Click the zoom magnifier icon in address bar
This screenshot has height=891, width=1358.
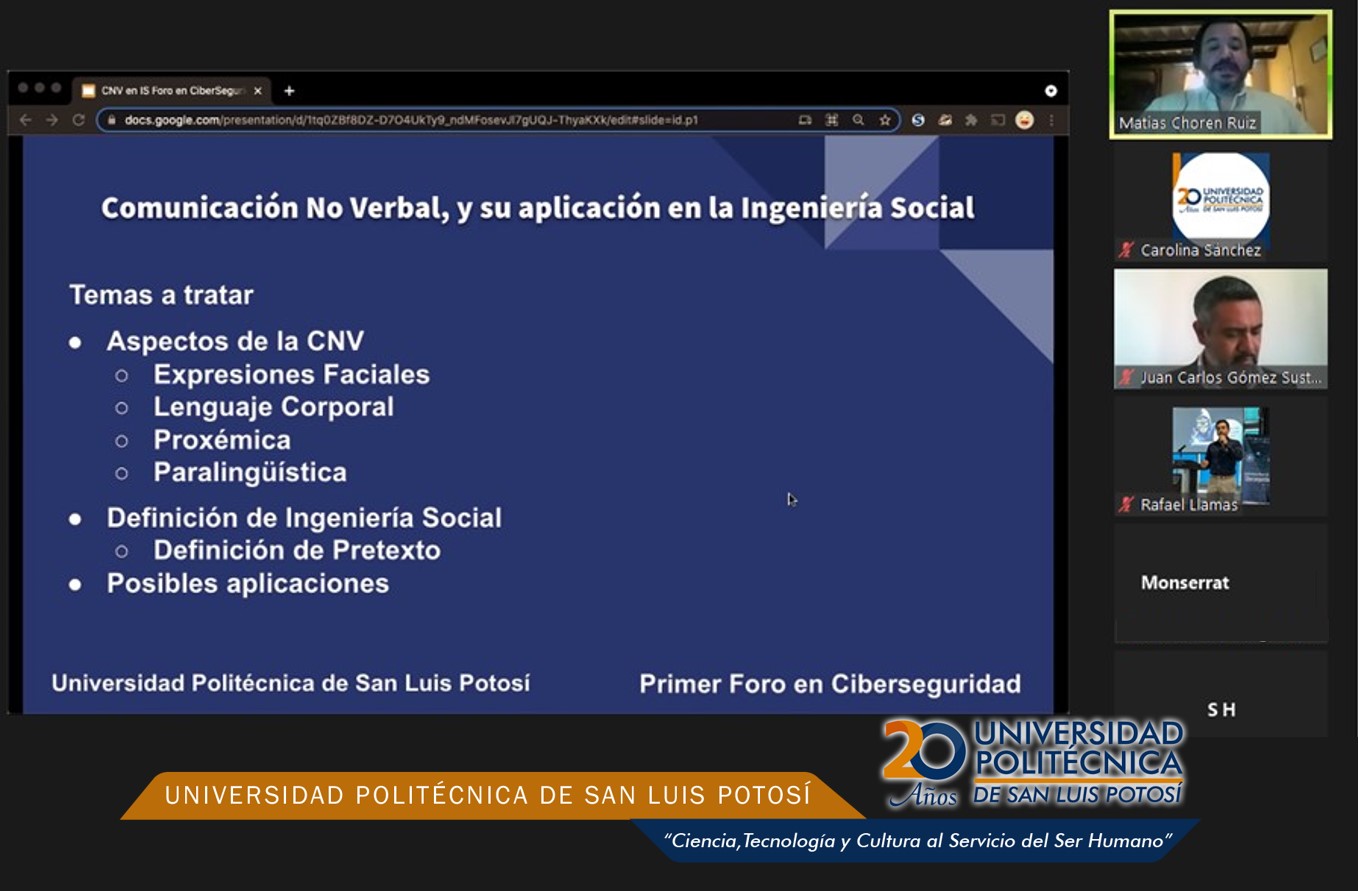(x=858, y=120)
